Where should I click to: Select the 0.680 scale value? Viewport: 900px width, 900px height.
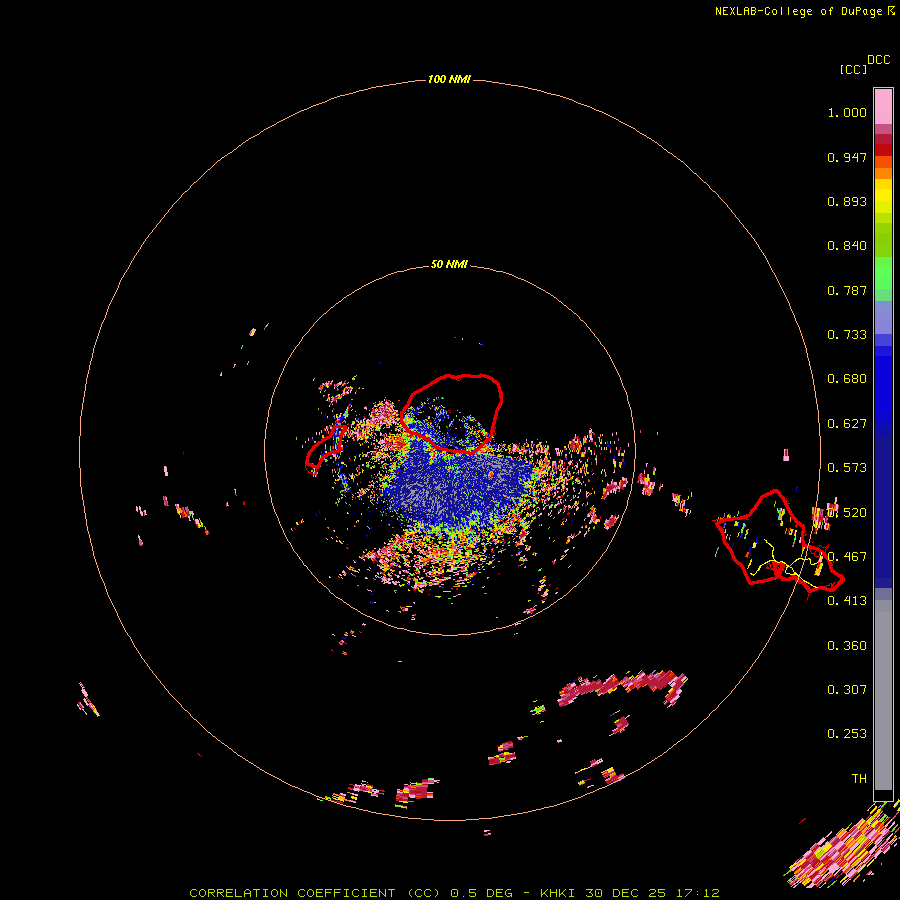(x=847, y=379)
